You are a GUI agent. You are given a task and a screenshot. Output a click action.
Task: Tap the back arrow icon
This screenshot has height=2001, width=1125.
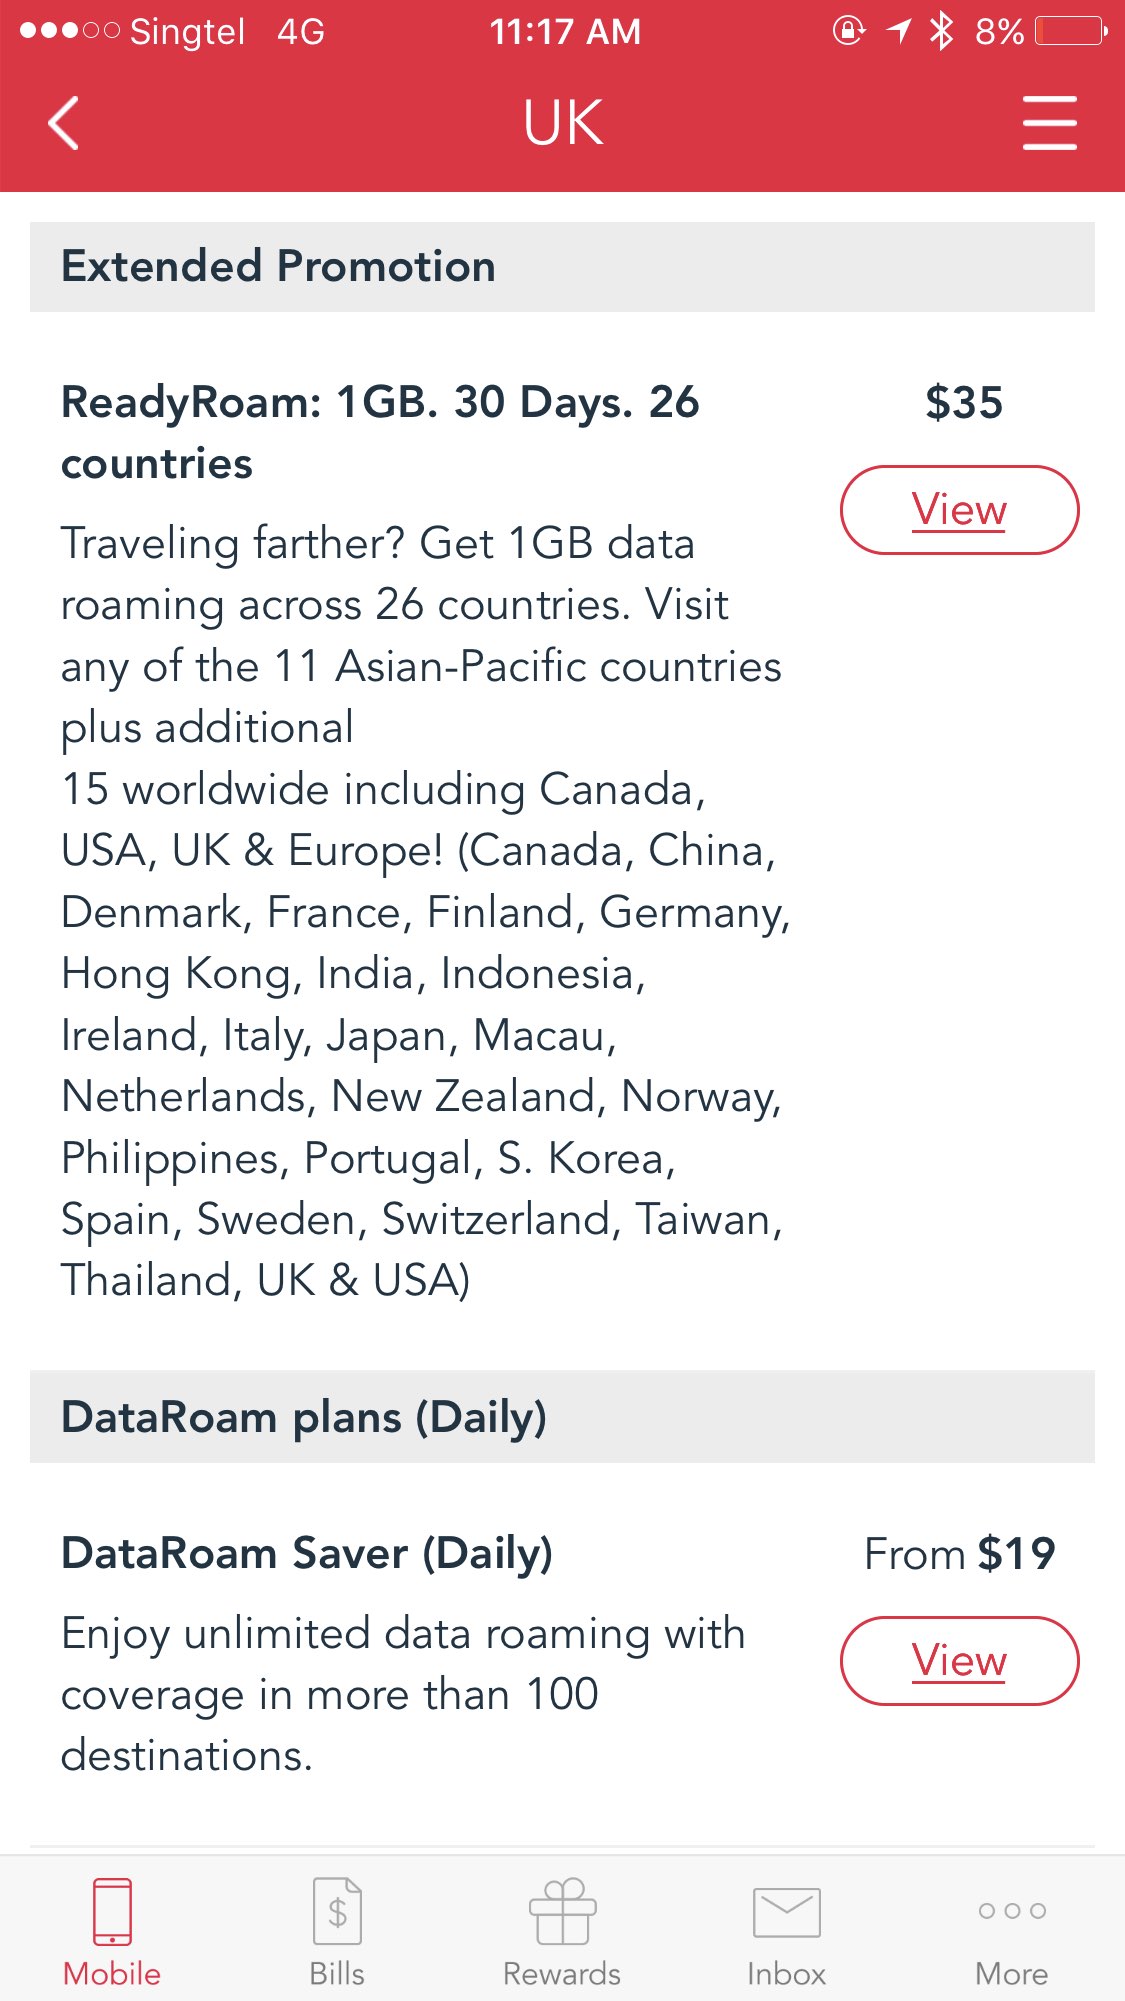64,123
